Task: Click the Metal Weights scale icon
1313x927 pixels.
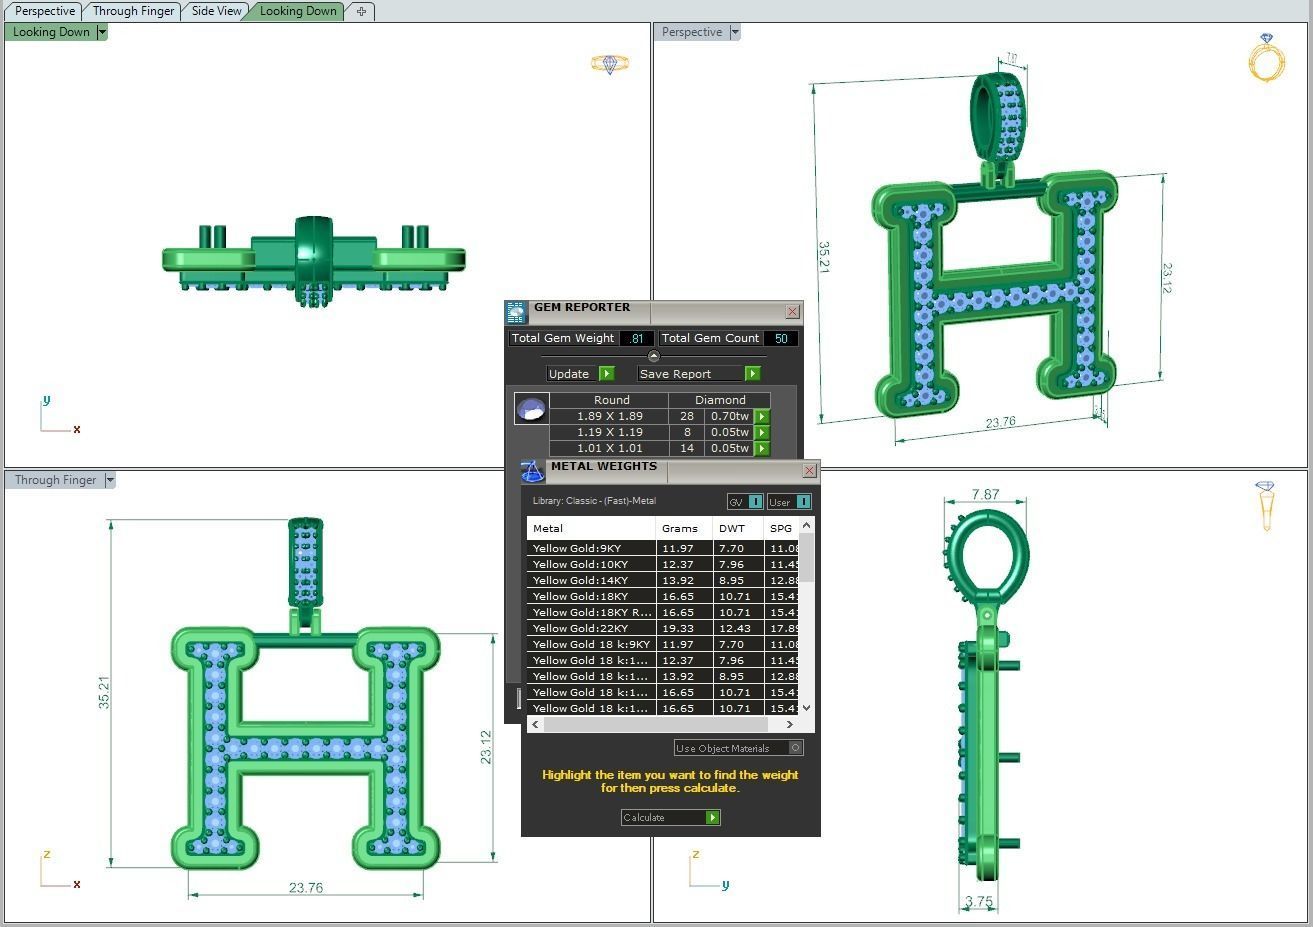Action: [532, 472]
